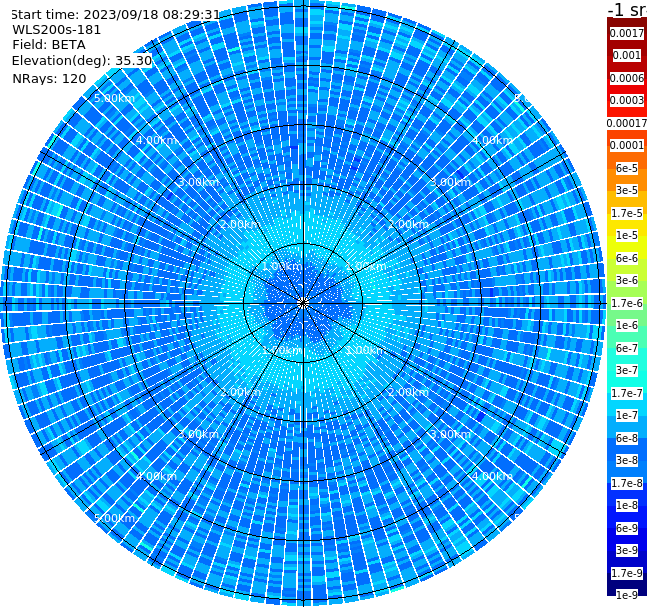Select the 1e-6 colorbar tick

tap(627, 325)
